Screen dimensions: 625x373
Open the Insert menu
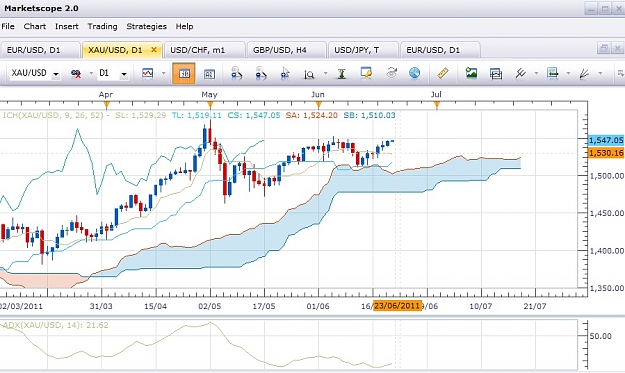click(67, 26)
